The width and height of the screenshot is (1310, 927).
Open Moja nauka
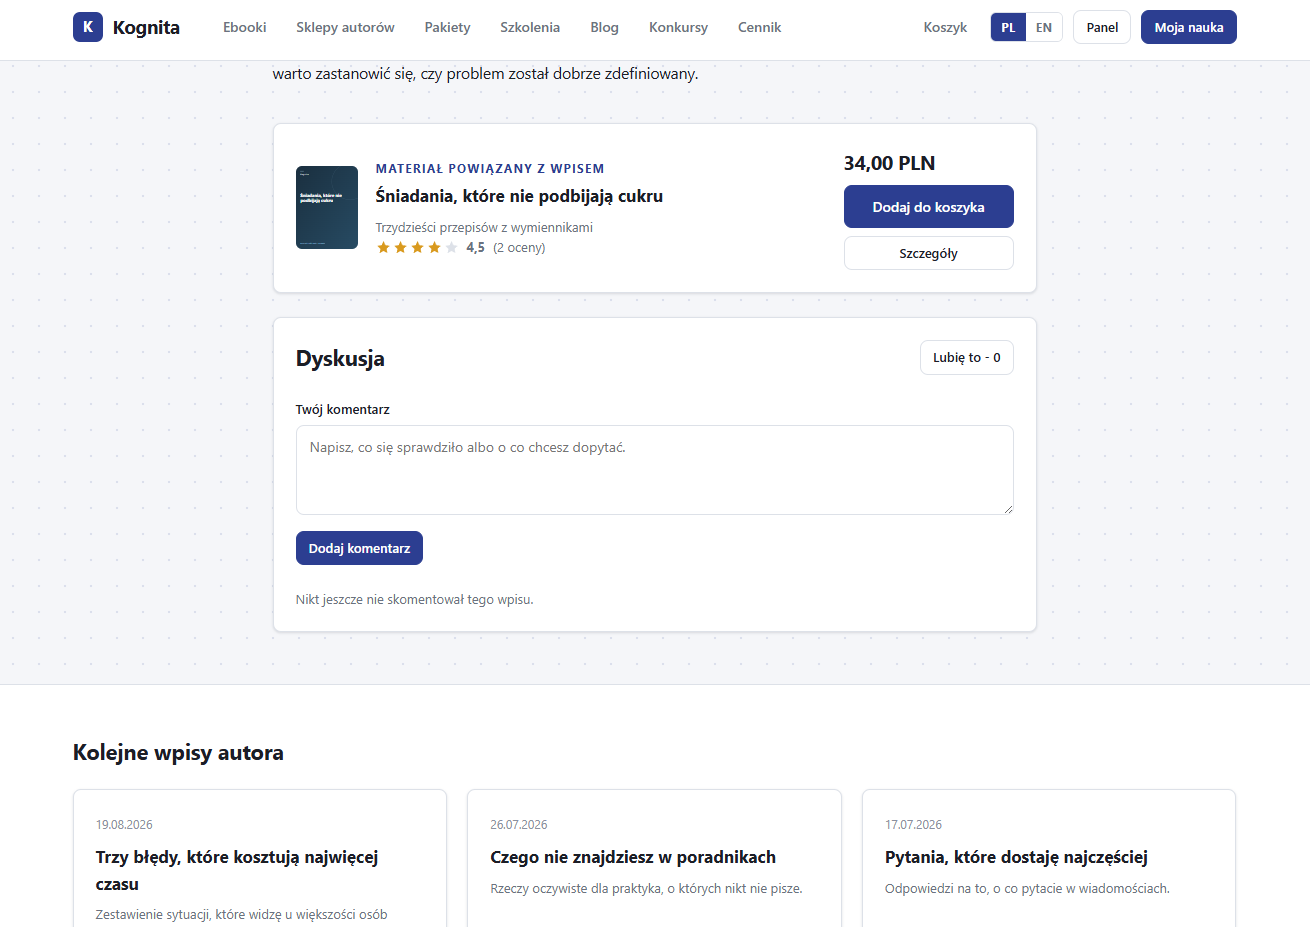point(1189,27)
